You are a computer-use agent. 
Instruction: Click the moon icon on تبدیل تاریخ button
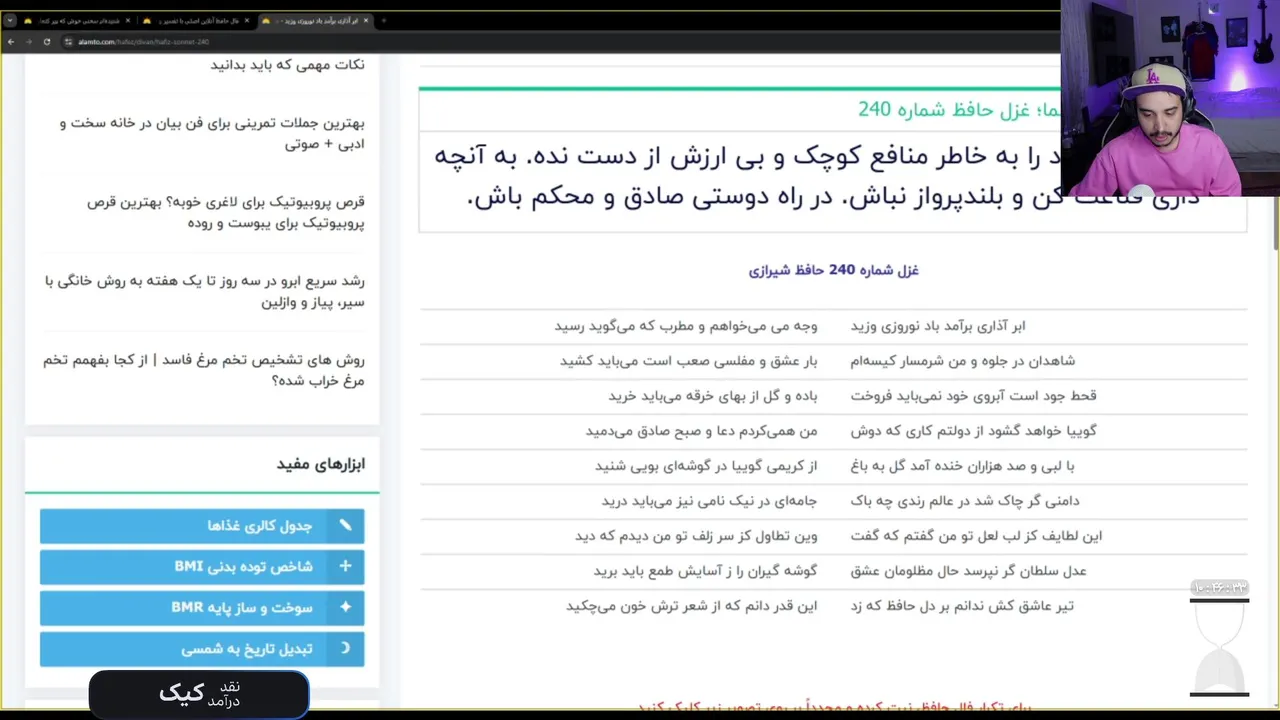(x=345, y=648)
